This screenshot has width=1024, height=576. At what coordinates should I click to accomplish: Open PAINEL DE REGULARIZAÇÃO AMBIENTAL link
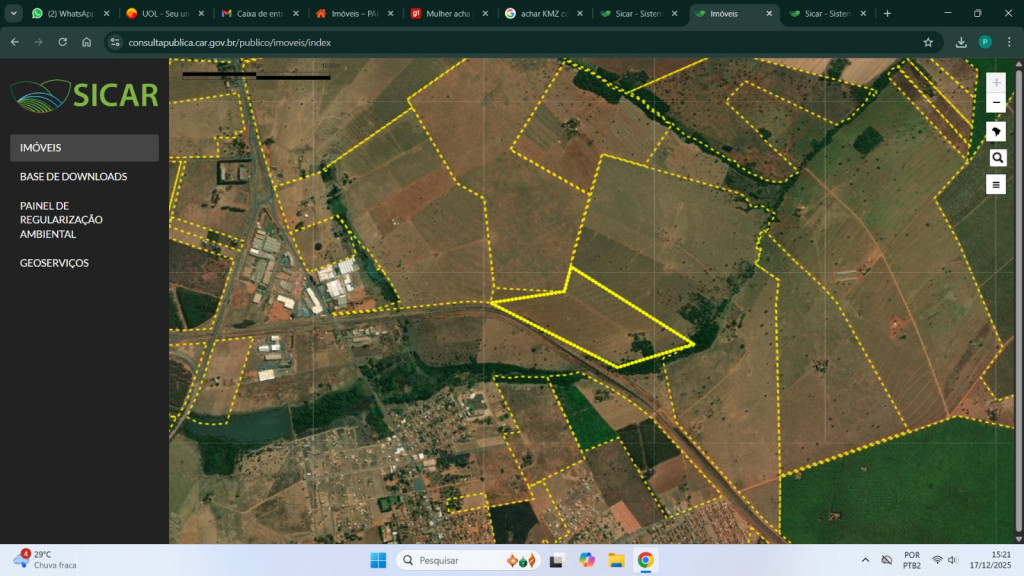point(61,220)
